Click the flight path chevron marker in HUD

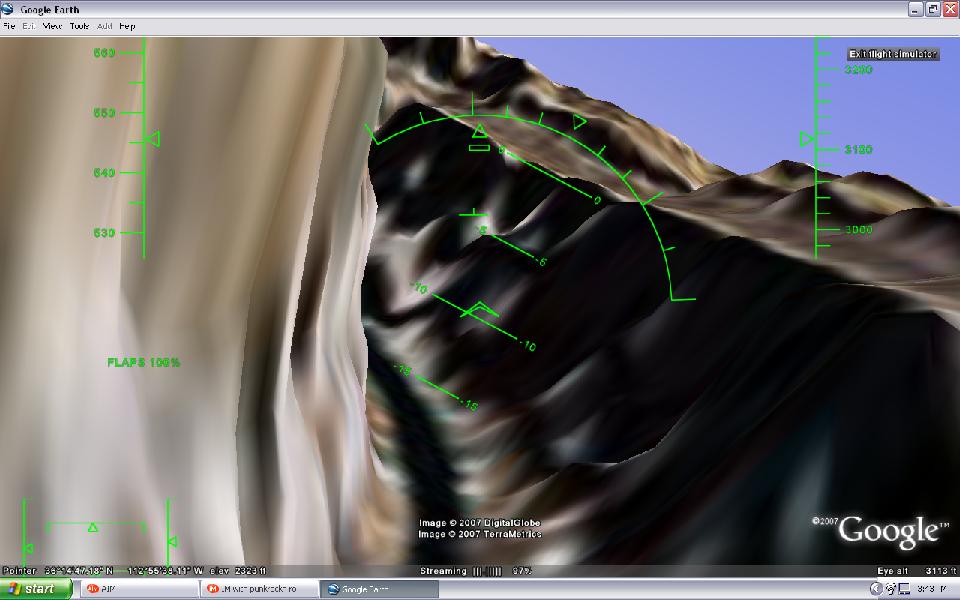(479, 309)
